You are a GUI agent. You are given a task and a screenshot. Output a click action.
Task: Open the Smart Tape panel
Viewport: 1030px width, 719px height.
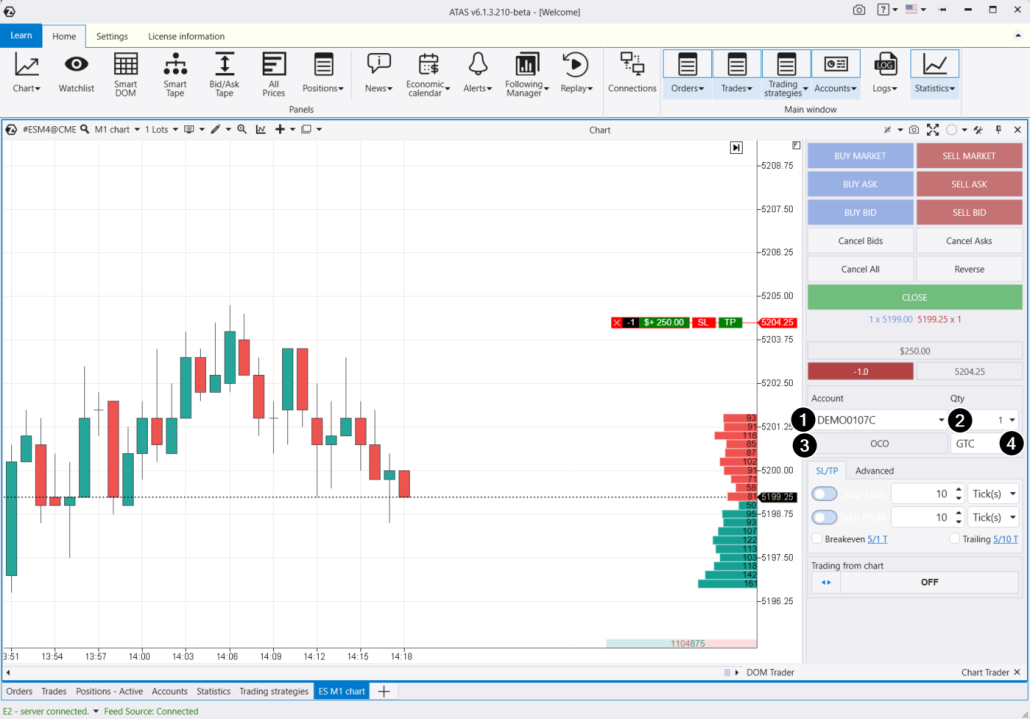point(175,73)
